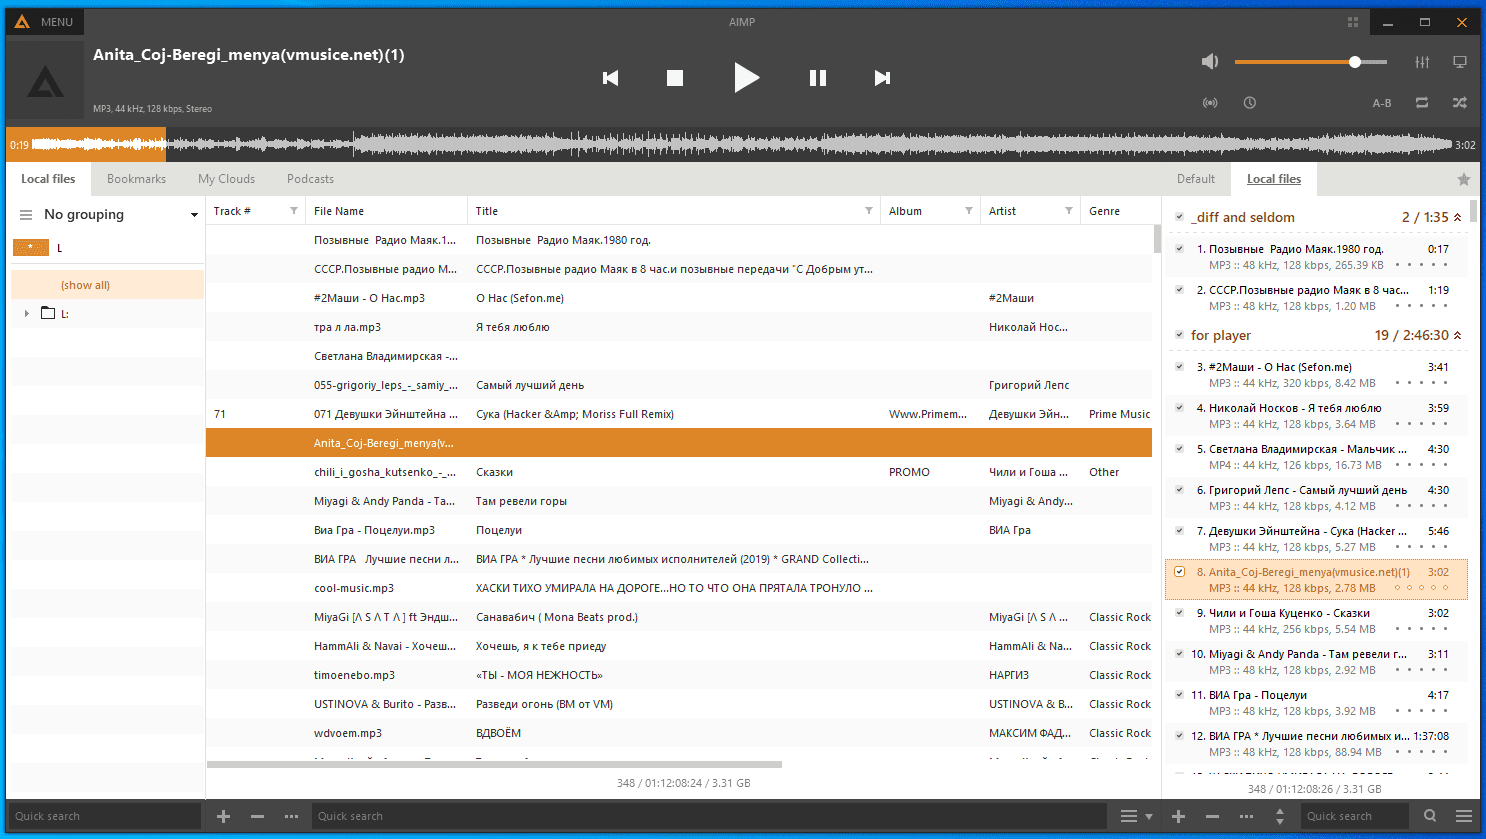Open the three-dots menu under the library tree
Screen dimensions: 1486x839
[291, 817]
